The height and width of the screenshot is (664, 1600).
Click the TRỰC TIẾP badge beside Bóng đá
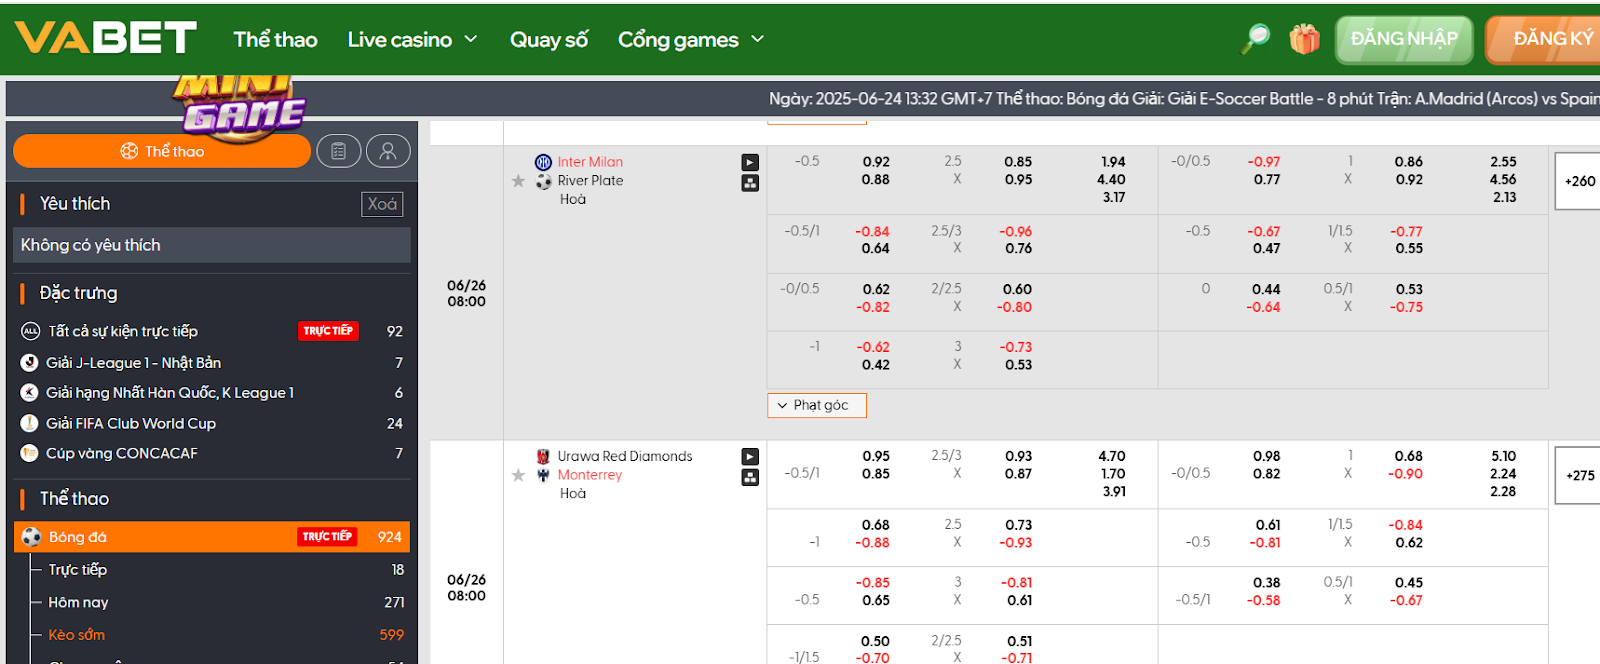(x=328, y=537)
